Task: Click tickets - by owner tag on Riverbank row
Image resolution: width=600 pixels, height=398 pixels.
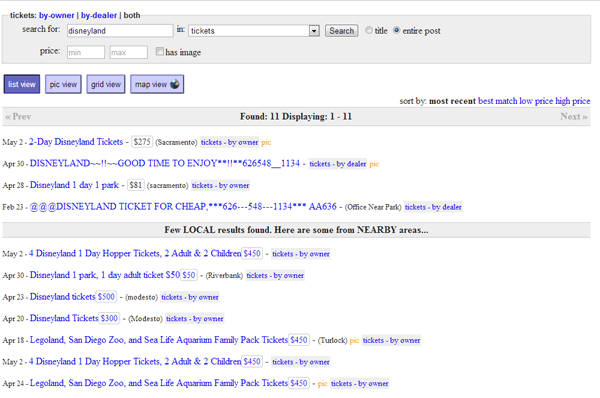Action: click(275, 275)
